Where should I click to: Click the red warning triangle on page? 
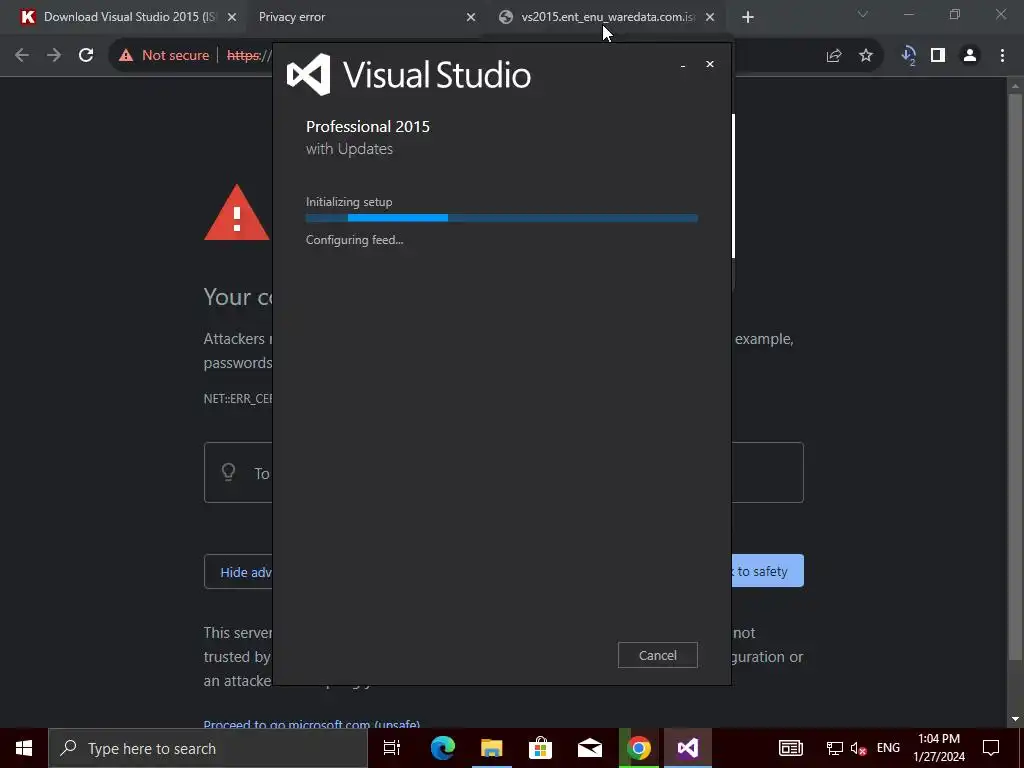coord(237,212)
